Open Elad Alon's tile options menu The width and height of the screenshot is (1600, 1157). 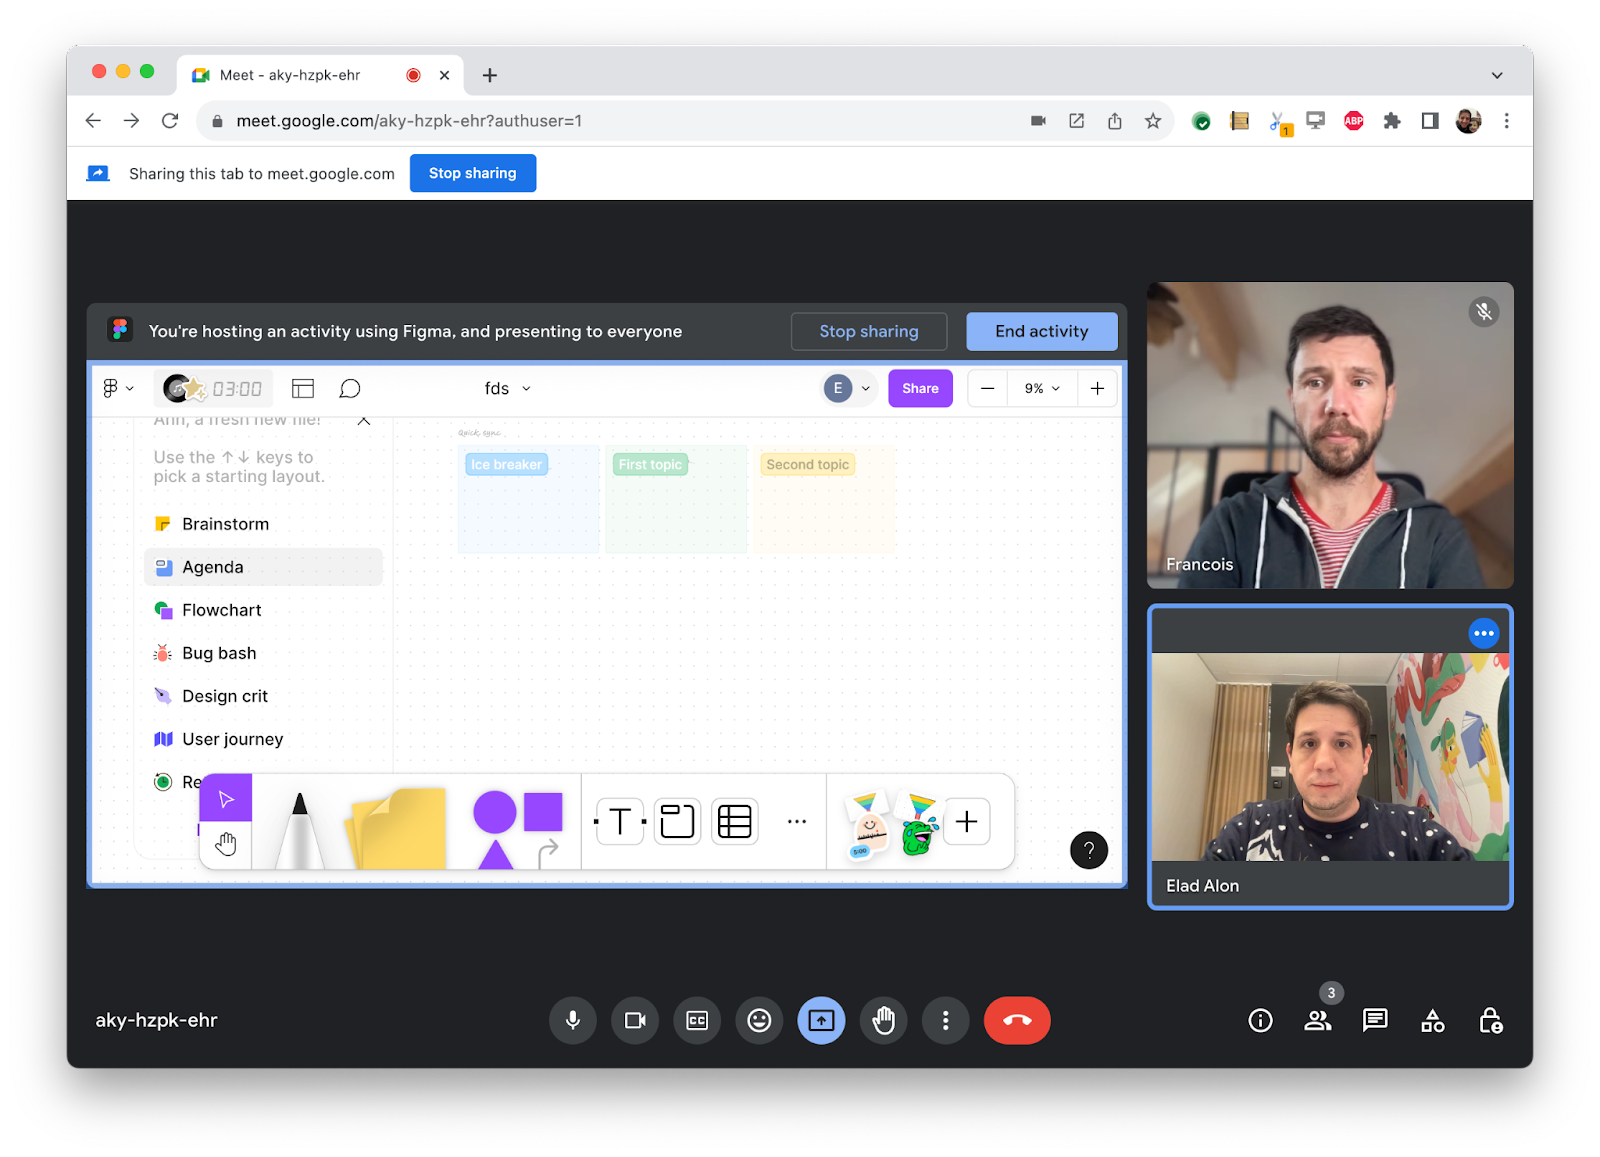click(1483, 633)
